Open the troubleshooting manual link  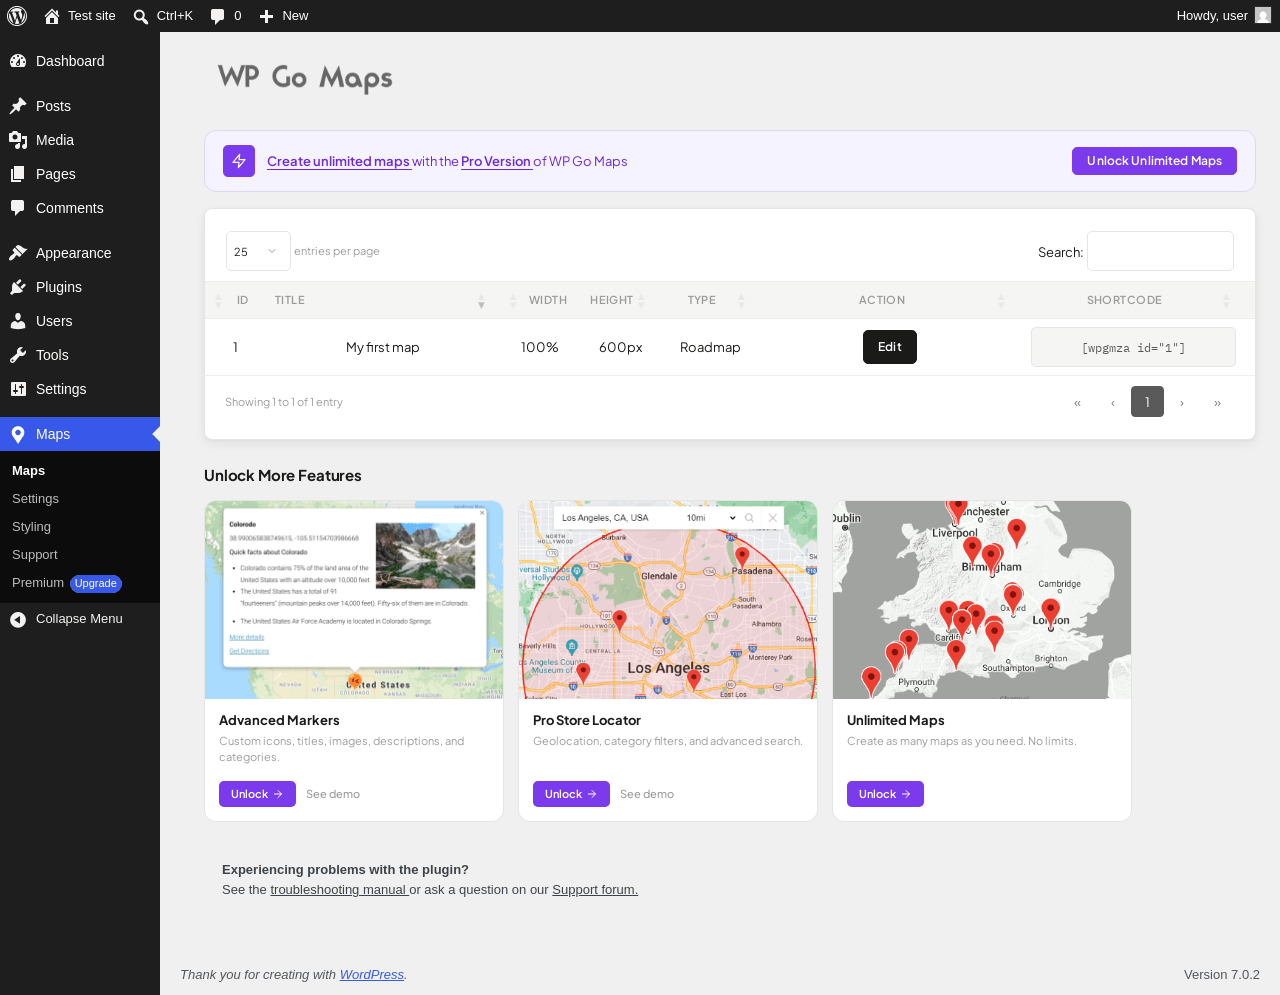(338, 890)
